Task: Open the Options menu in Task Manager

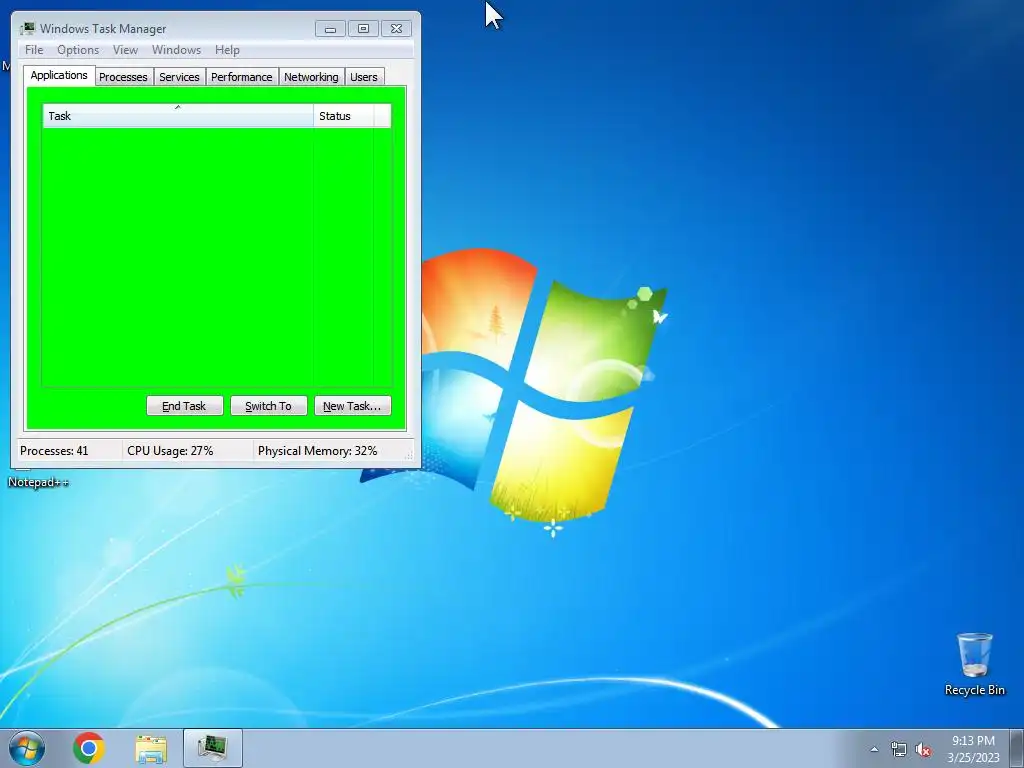Action: [x=78, y=50]
